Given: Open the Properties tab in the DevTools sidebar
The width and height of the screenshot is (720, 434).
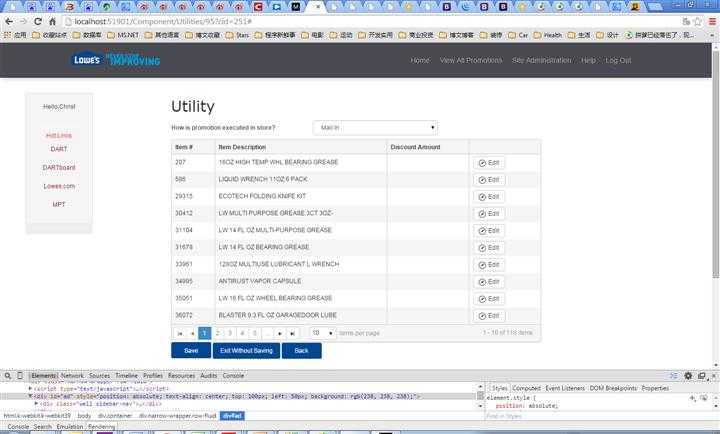Looking at the screenshot, I should tap(655, 388).
